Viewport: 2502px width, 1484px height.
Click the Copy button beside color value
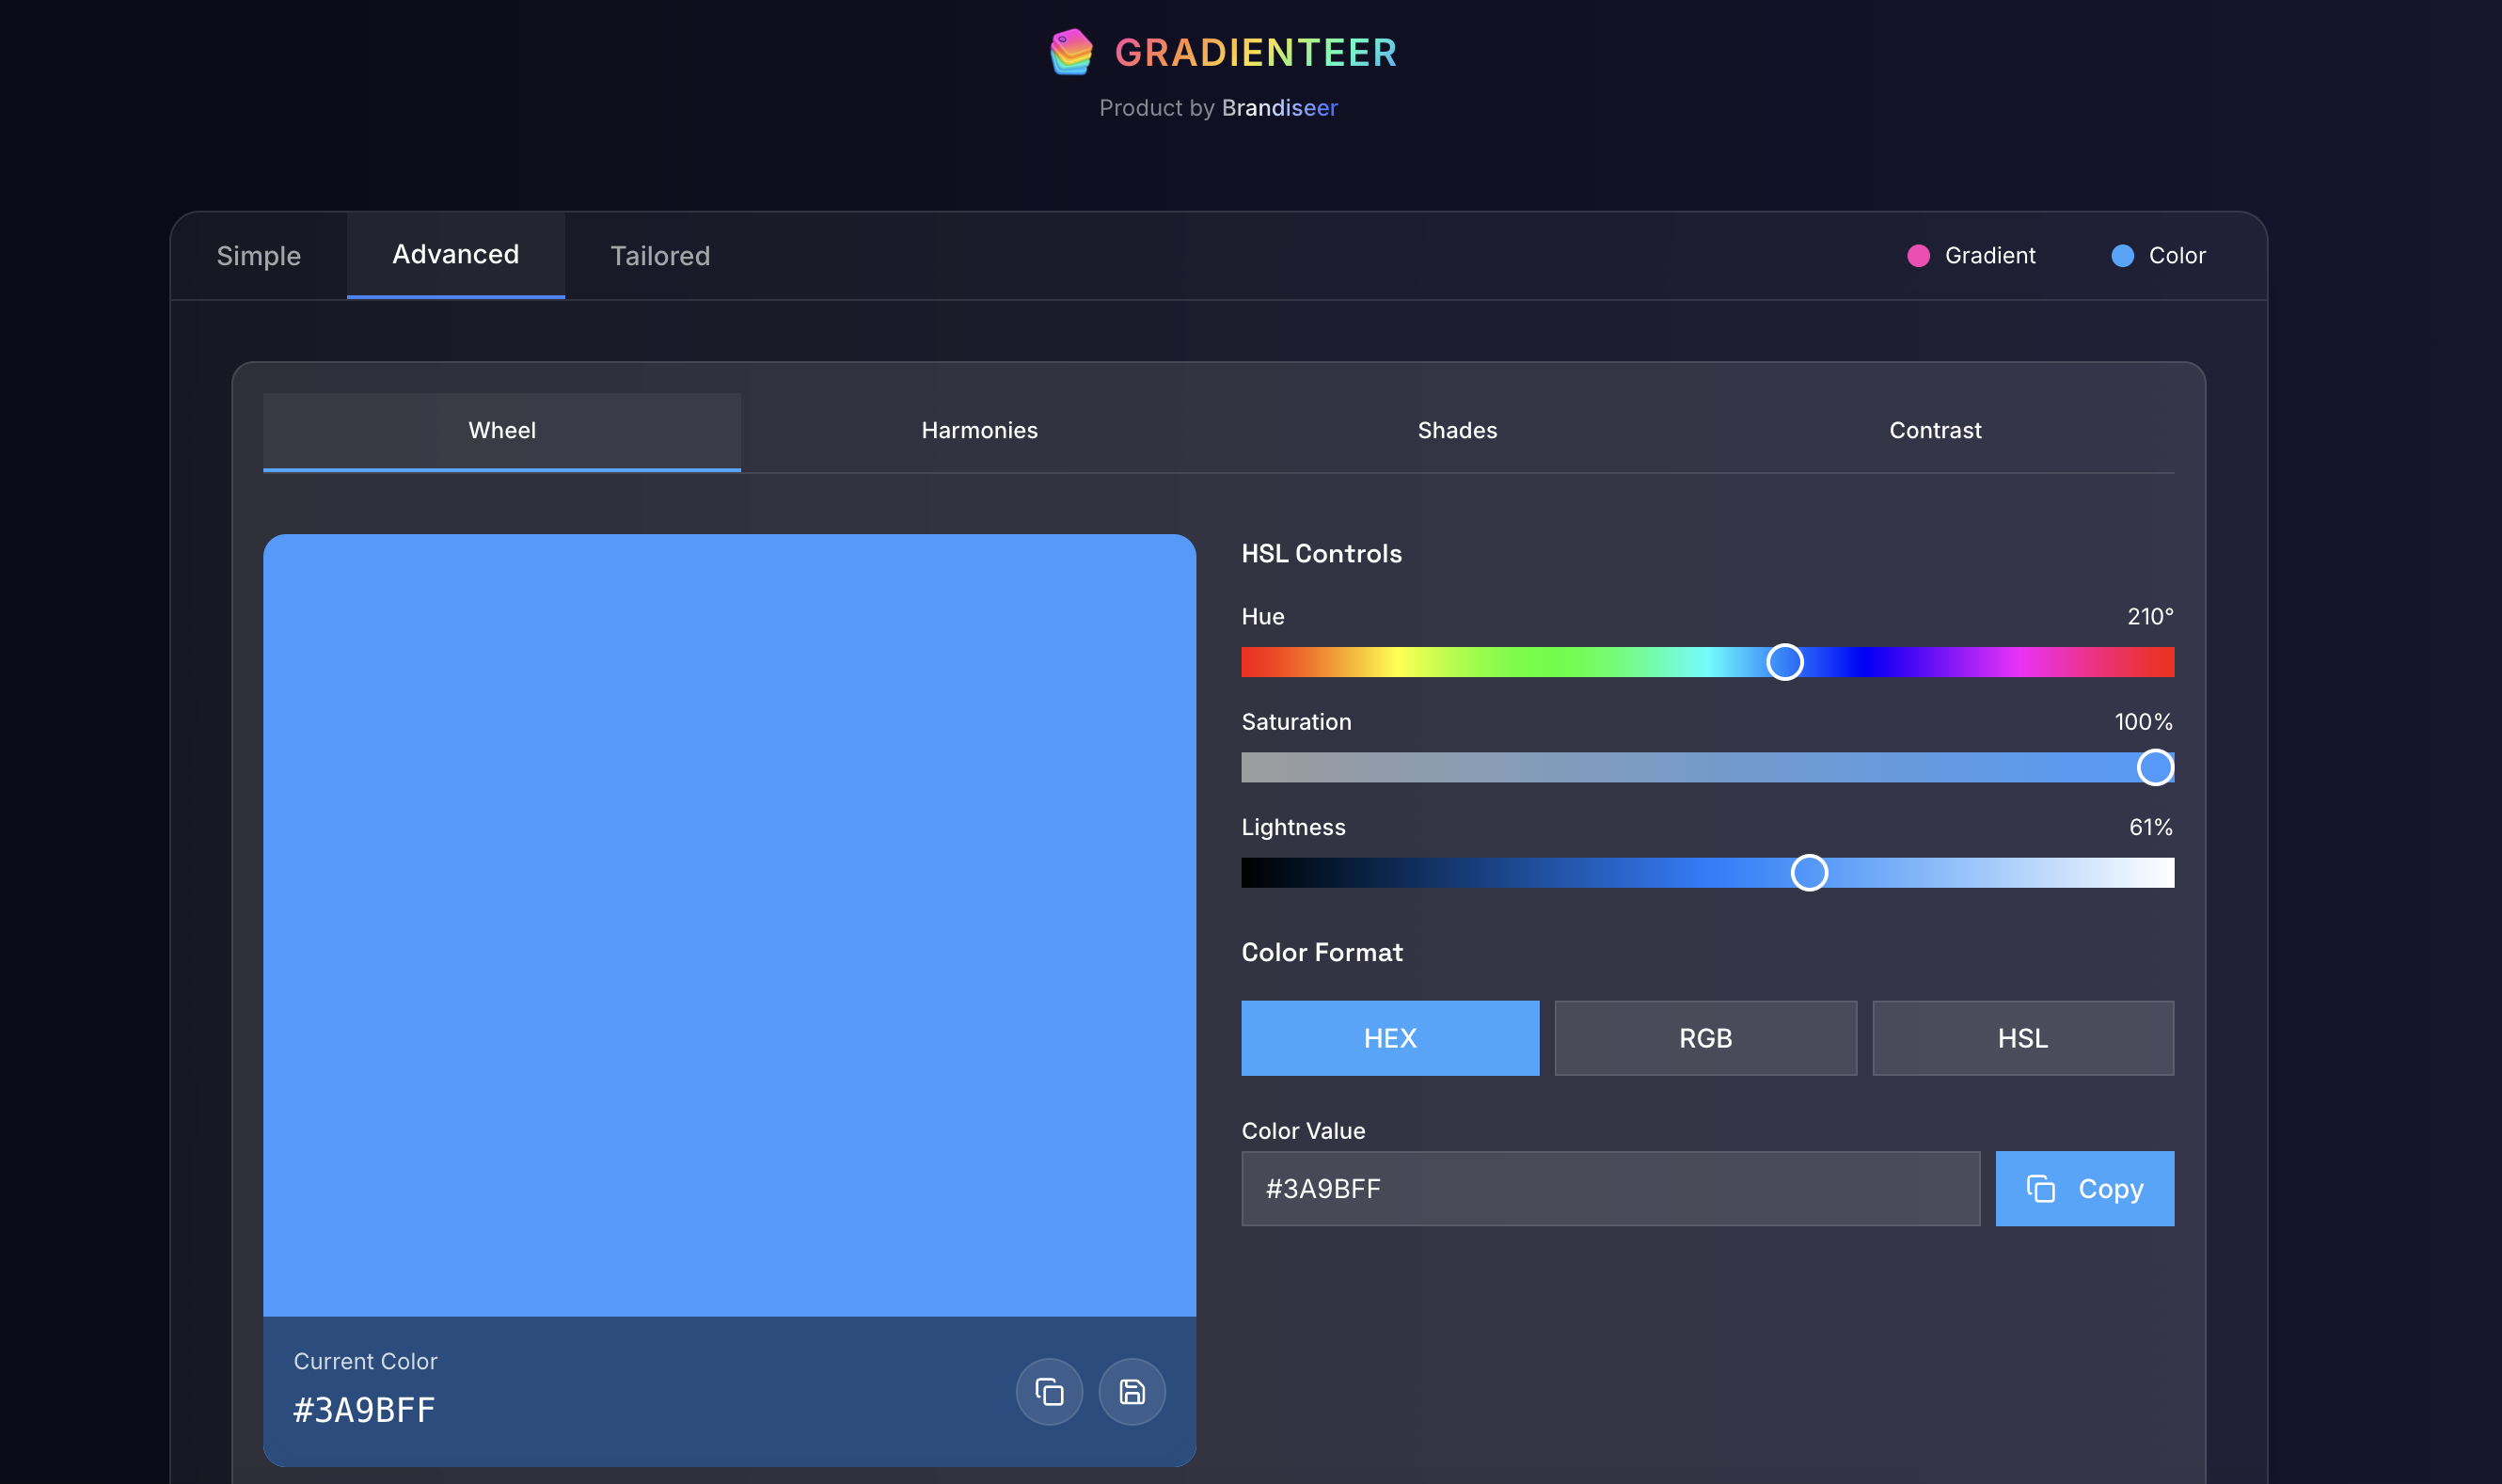point(2085,1188)
